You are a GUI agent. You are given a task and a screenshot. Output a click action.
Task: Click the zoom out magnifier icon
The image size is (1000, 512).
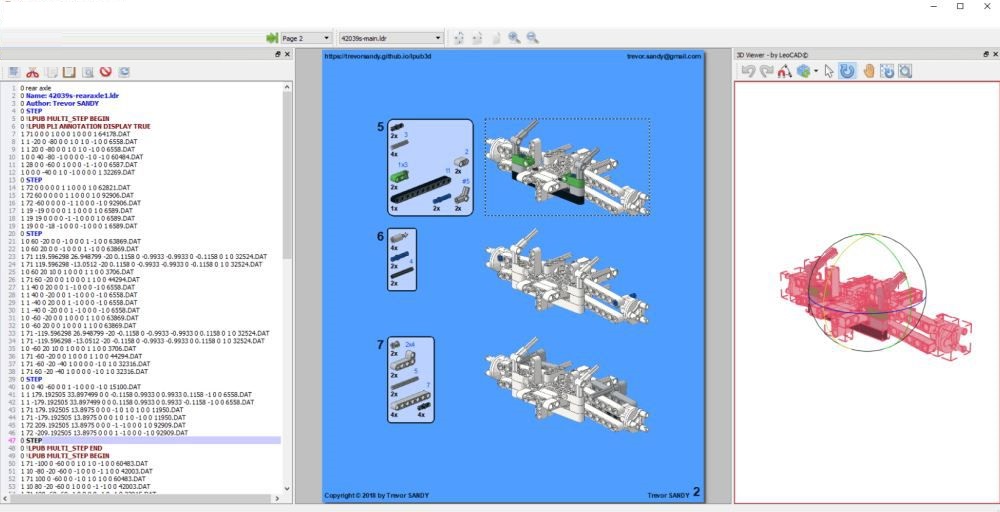[x=533, y=38]
